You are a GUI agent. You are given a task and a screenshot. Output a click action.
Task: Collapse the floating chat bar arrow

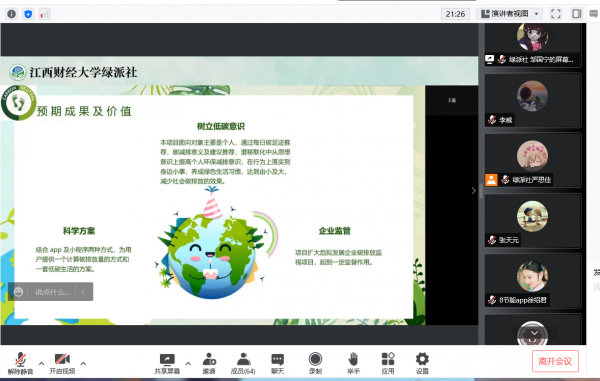pyautogui.click(x=83, y=292)
